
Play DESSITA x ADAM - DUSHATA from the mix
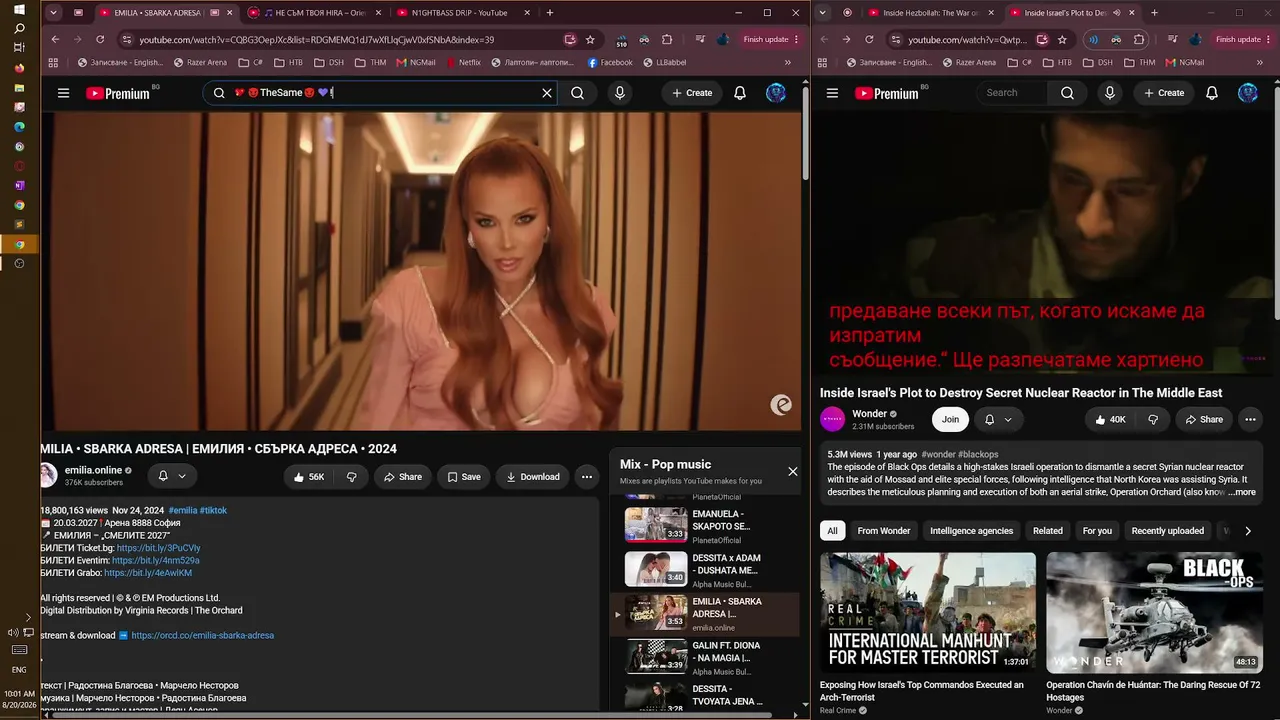706,569
